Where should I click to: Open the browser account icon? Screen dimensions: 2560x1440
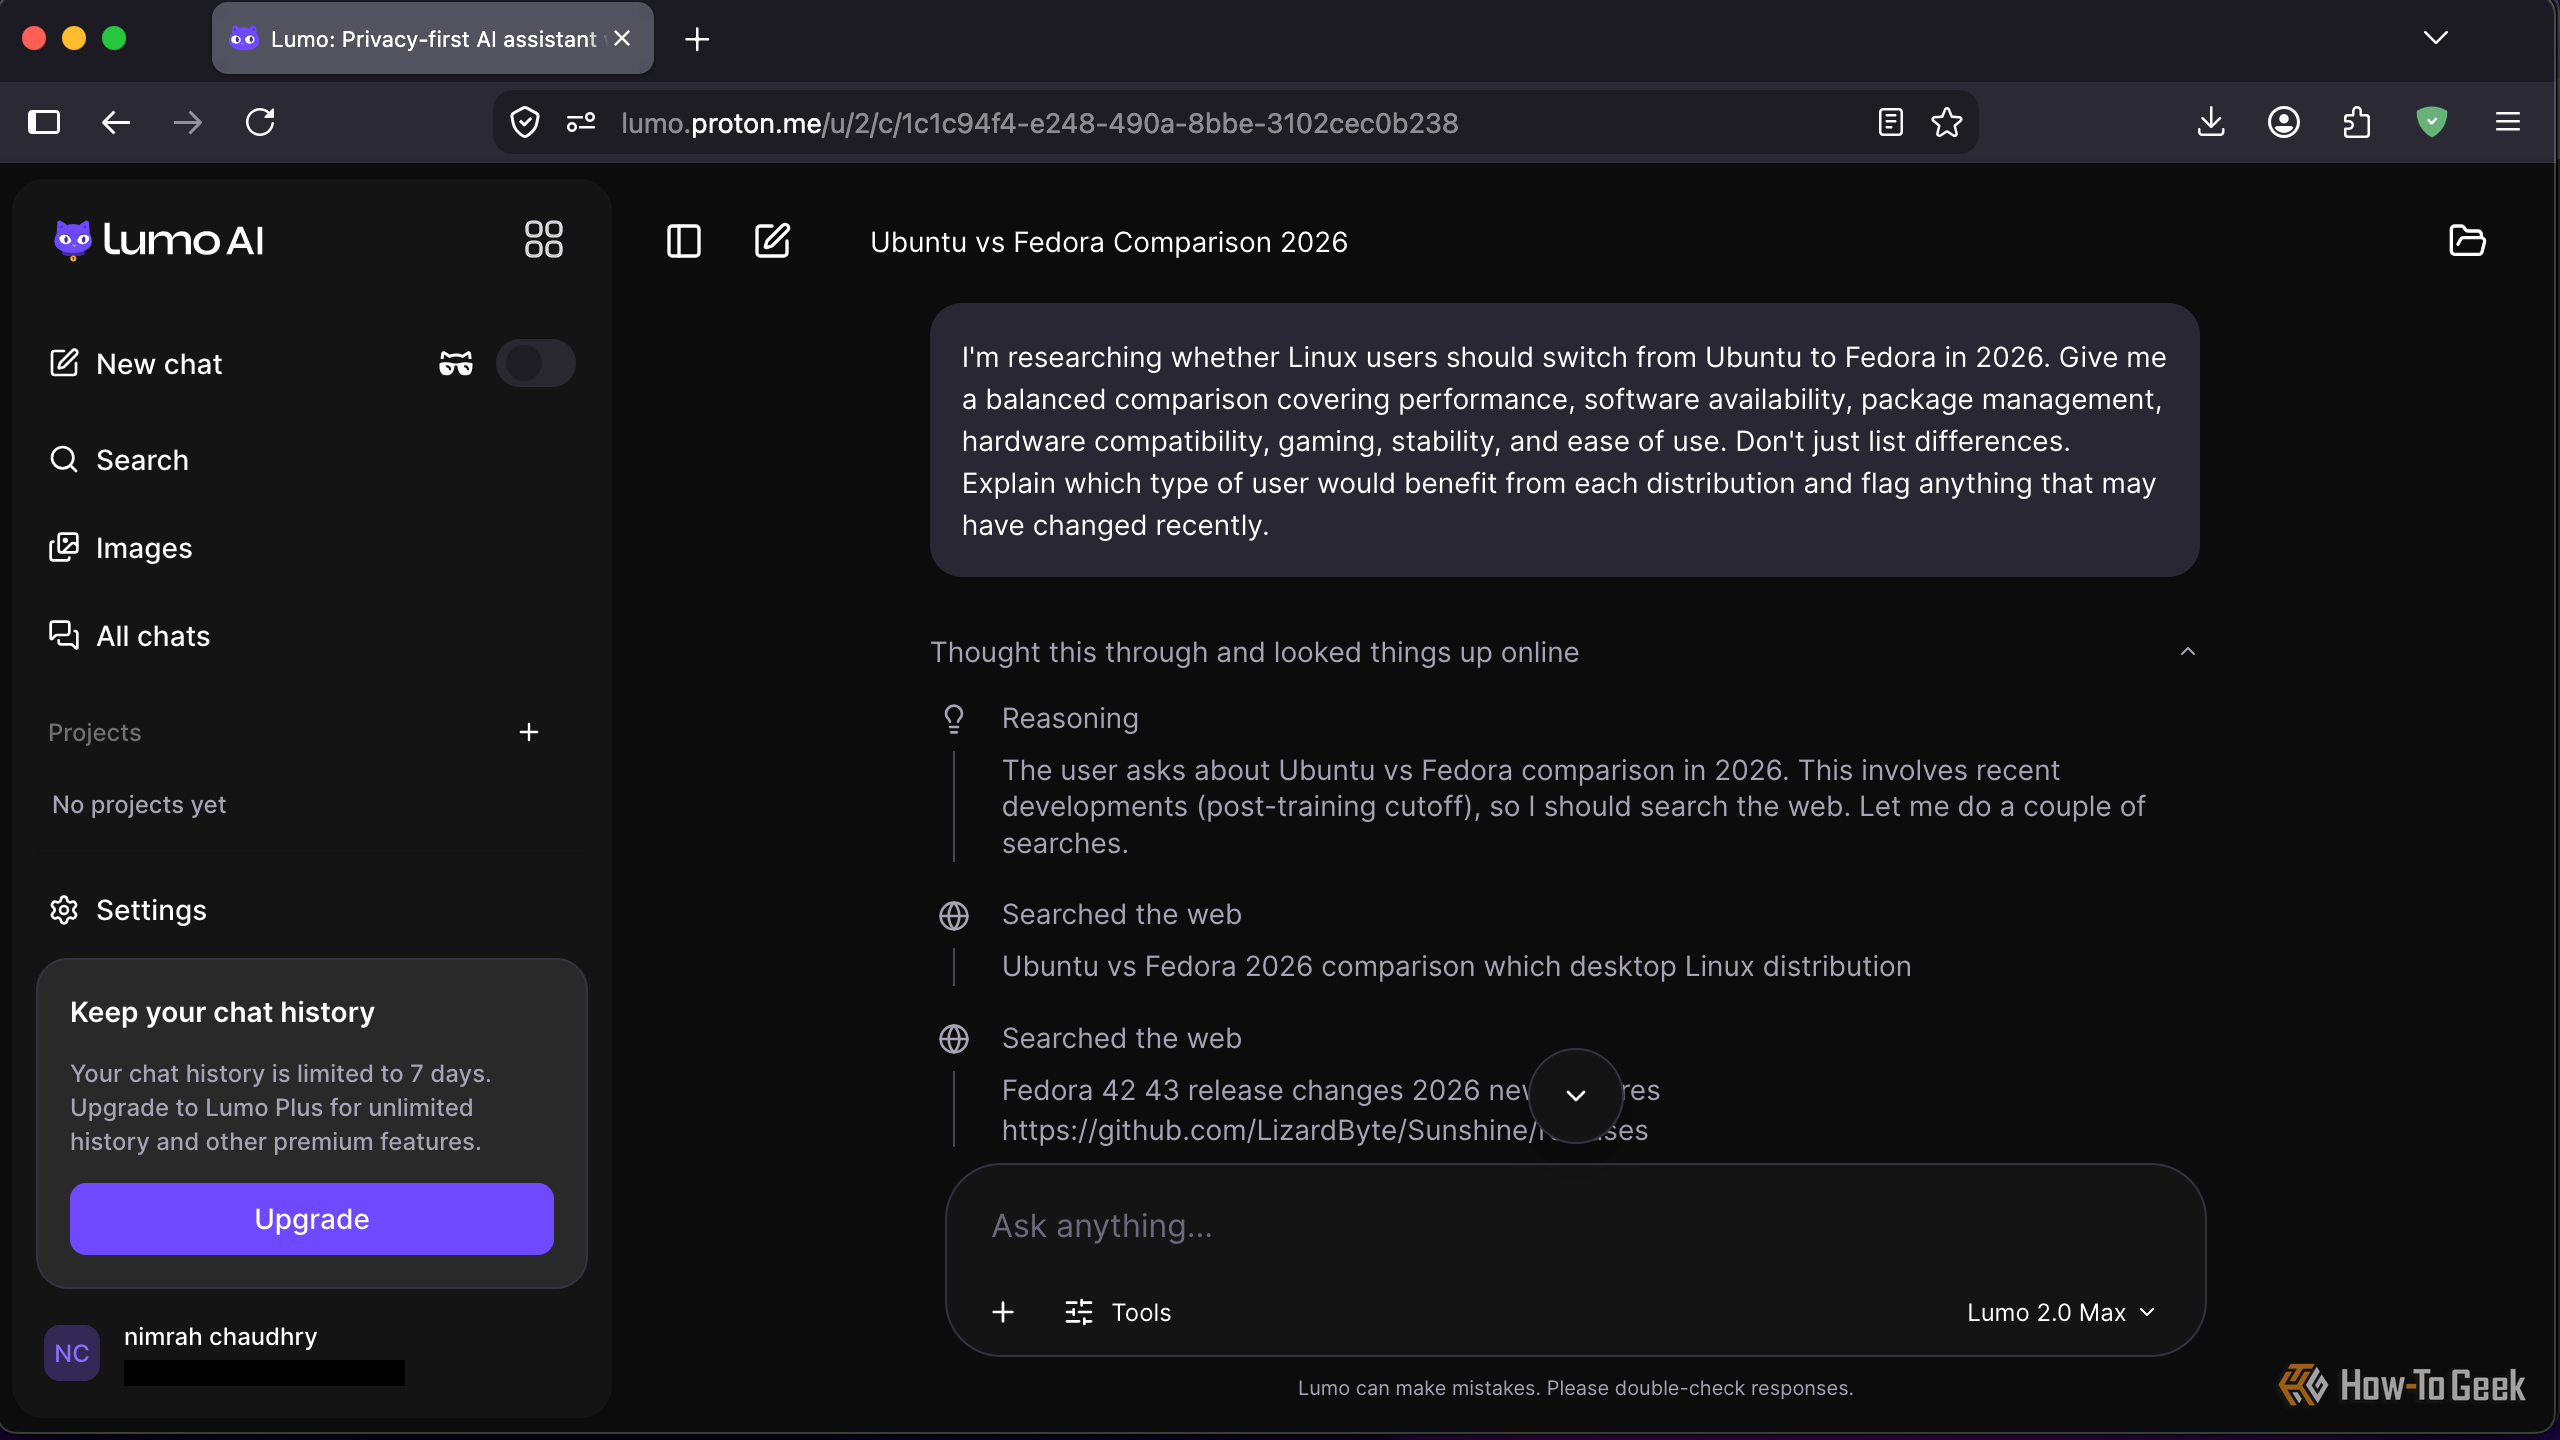[2284, 122]
